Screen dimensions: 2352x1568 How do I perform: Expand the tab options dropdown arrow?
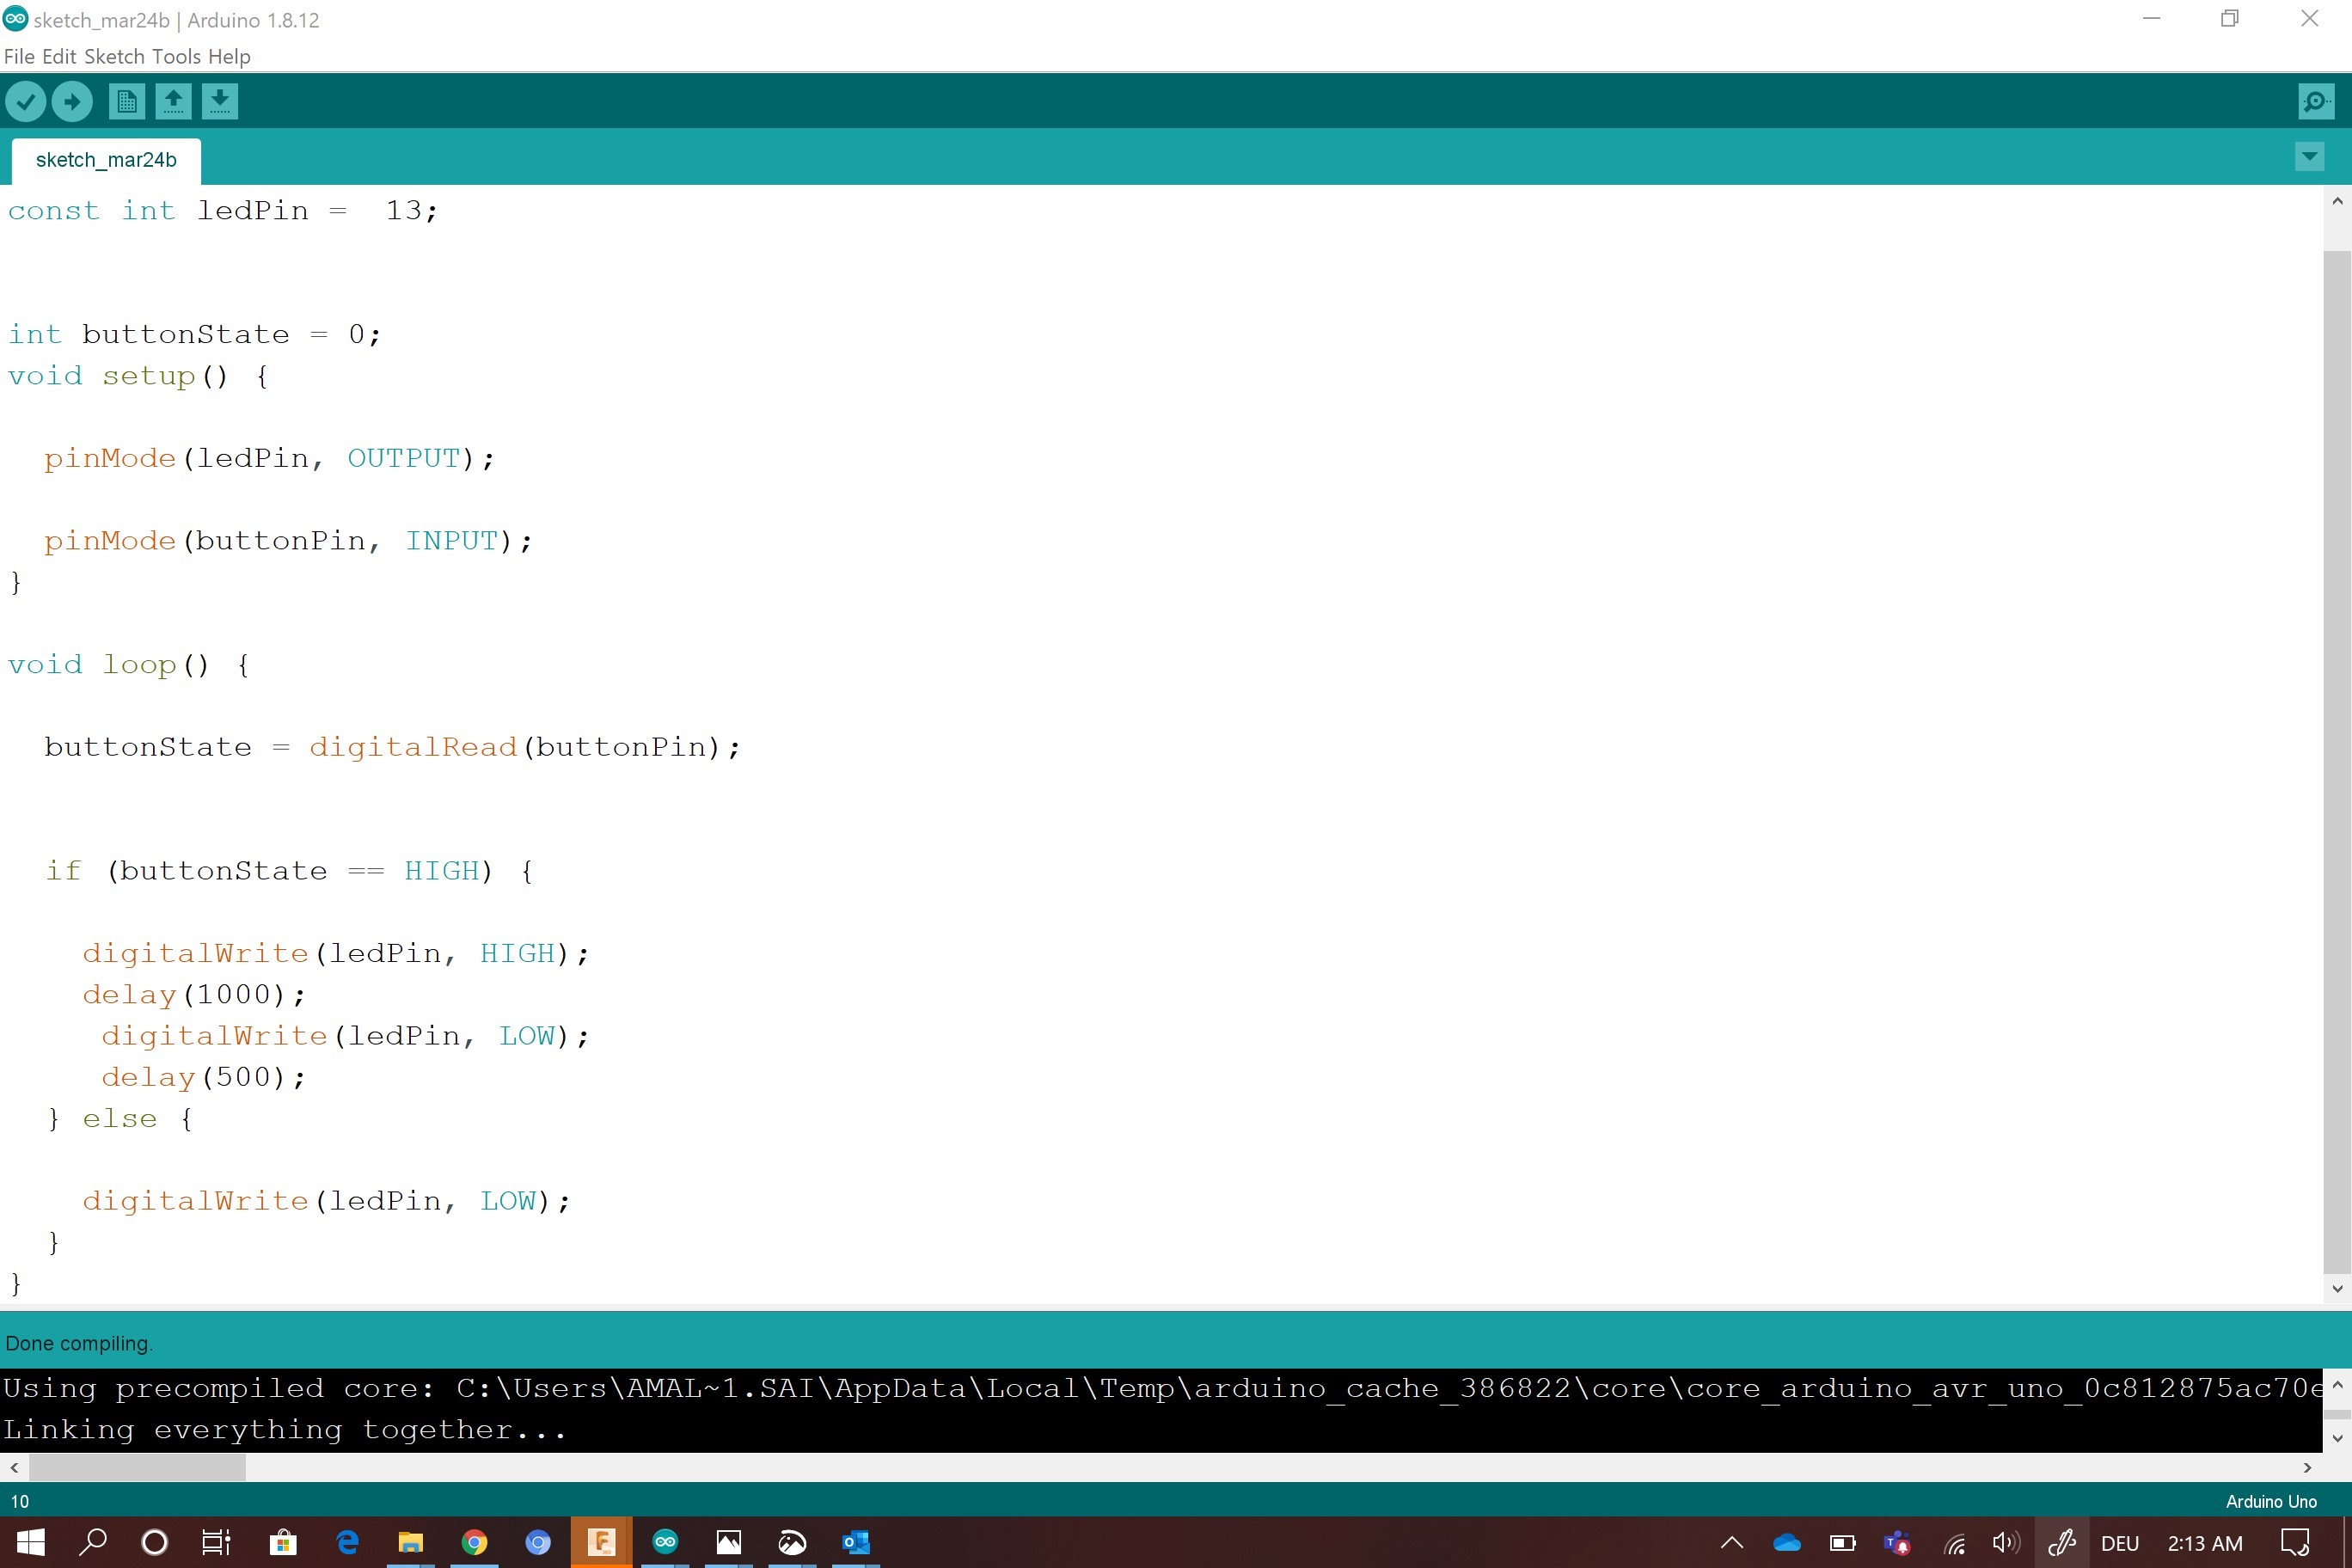click(2309, 156)
